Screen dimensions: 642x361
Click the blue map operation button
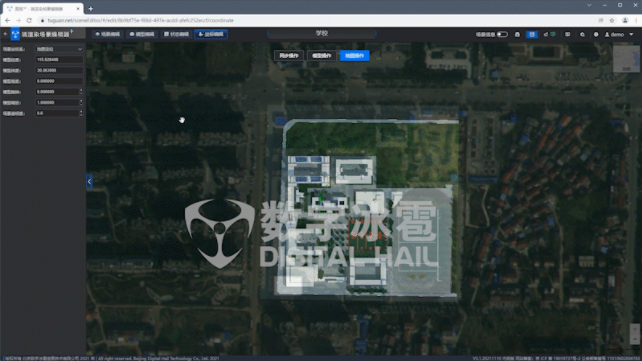[x=355, y=56]
